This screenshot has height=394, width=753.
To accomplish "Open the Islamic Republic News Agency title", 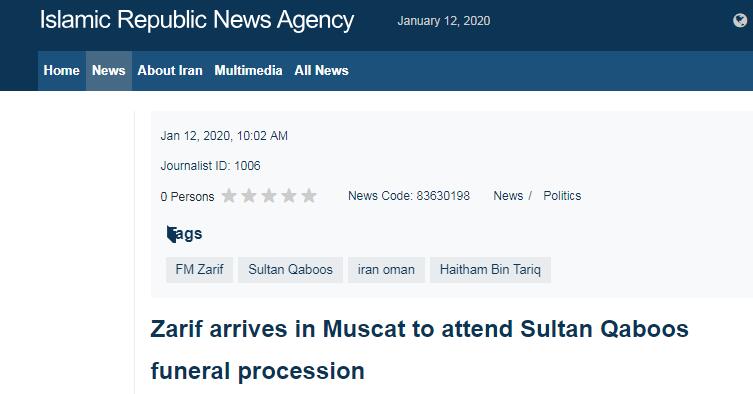I will click(197, 21).
